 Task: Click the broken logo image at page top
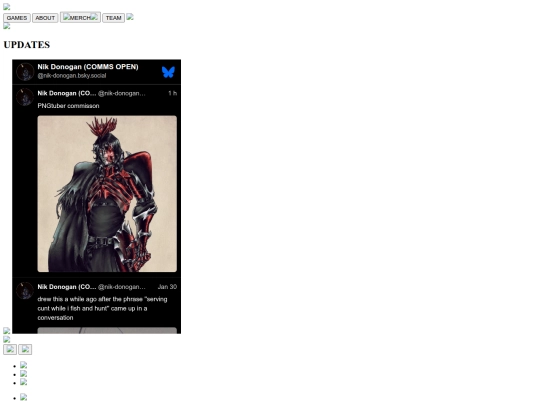(7, 7)
